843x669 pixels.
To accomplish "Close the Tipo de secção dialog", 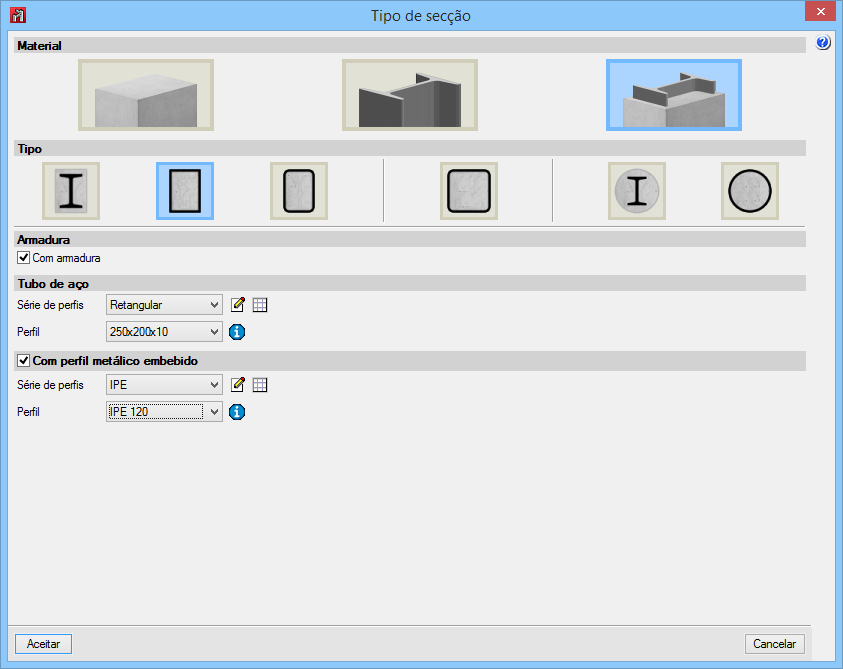I will tap(820, 11).
